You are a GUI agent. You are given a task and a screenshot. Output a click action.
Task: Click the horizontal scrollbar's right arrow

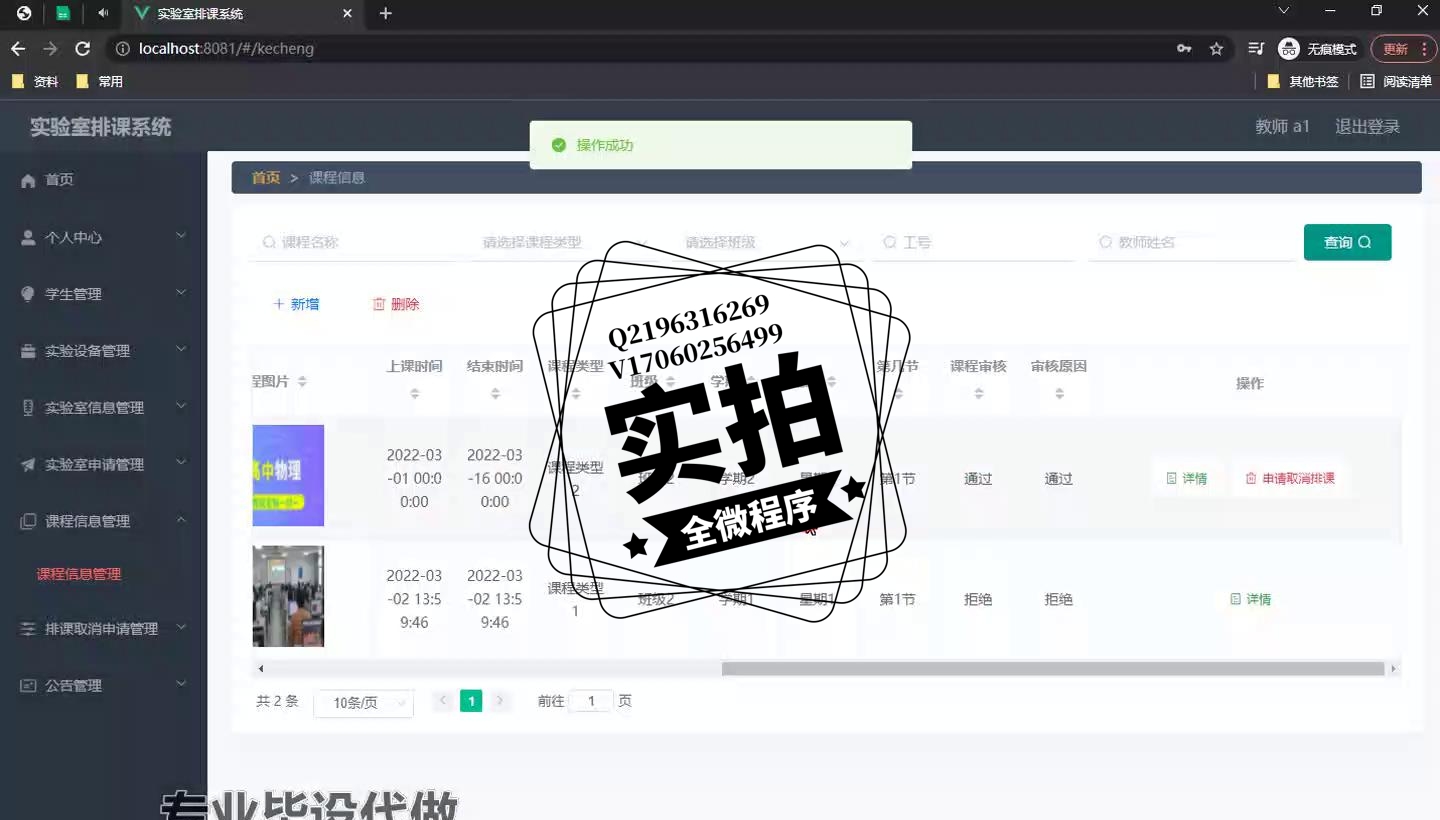[1393, 669]
